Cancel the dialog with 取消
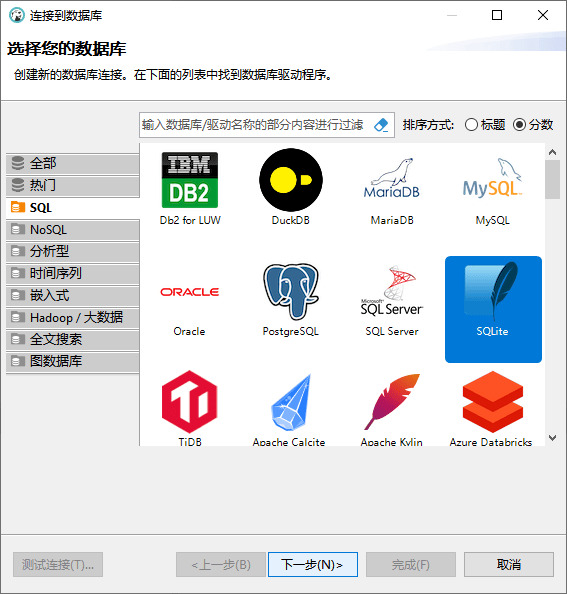The image size is (567, 594). pos(509,564)
